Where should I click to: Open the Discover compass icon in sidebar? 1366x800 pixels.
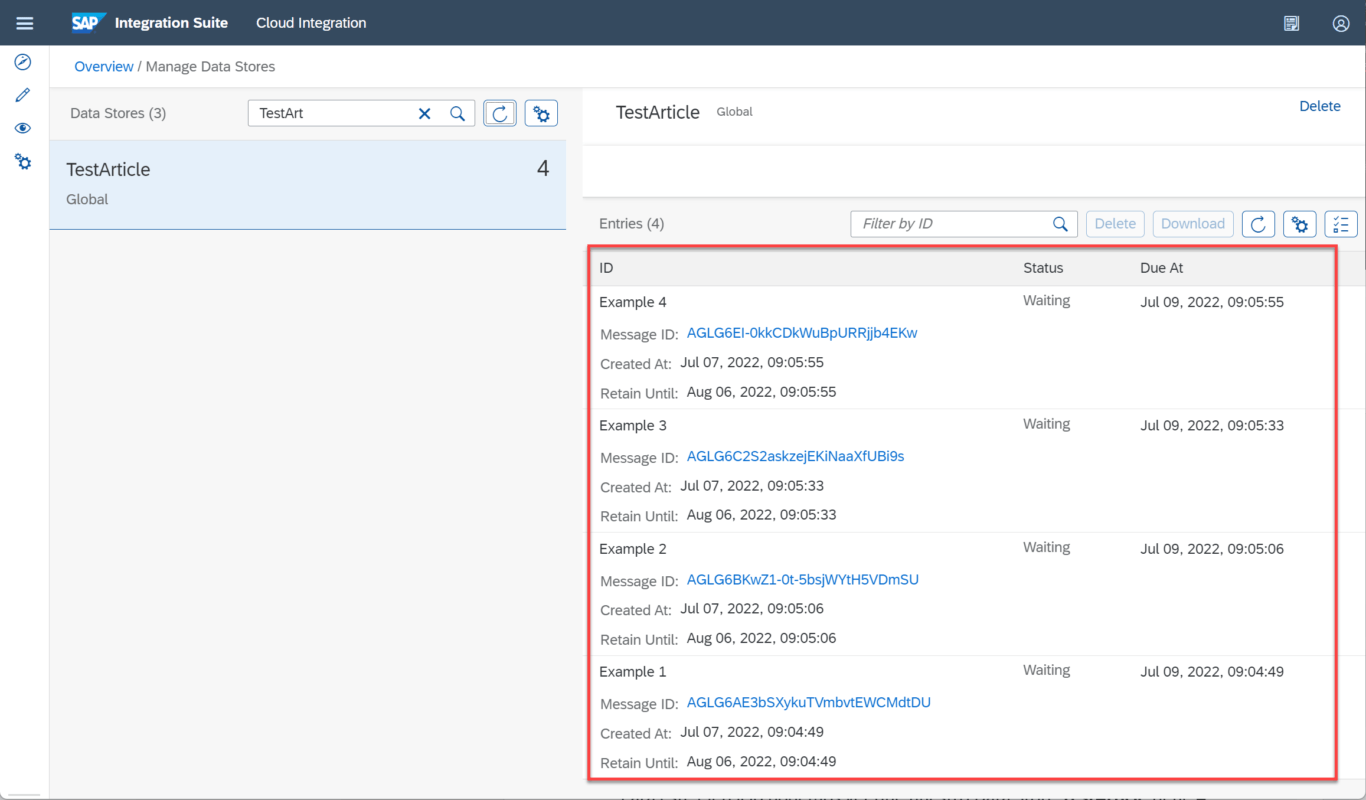click(x=23, y=62)
